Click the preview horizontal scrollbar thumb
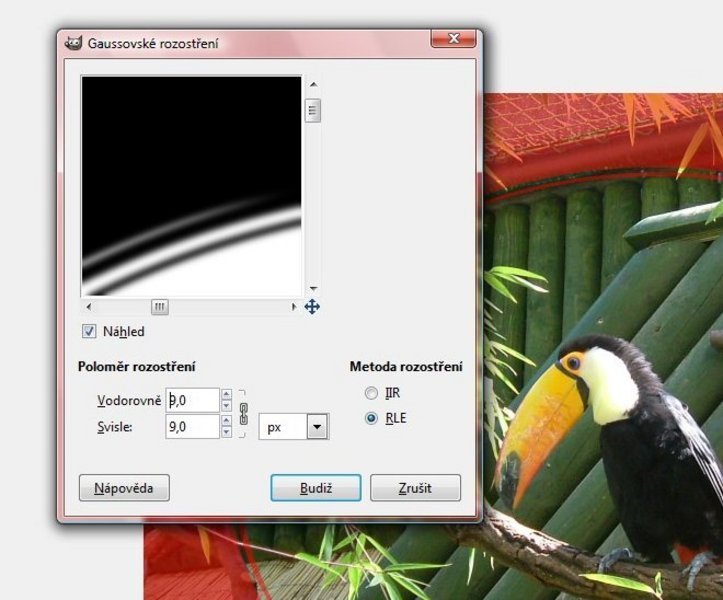 click(160, 307)
